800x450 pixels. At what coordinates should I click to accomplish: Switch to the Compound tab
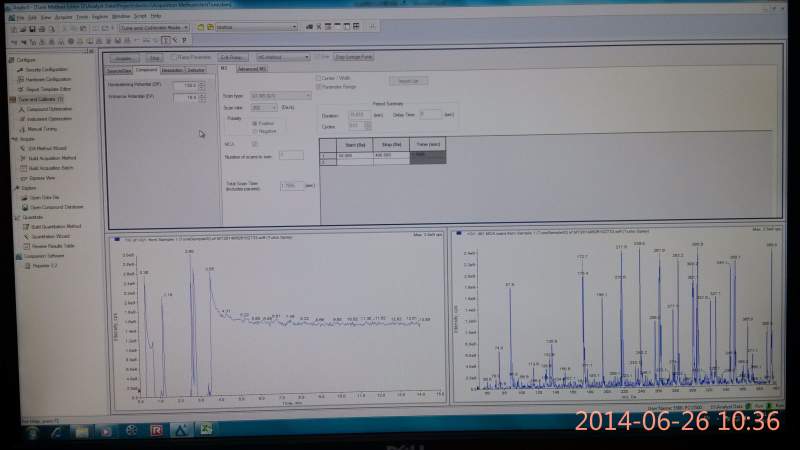[146, 70]
